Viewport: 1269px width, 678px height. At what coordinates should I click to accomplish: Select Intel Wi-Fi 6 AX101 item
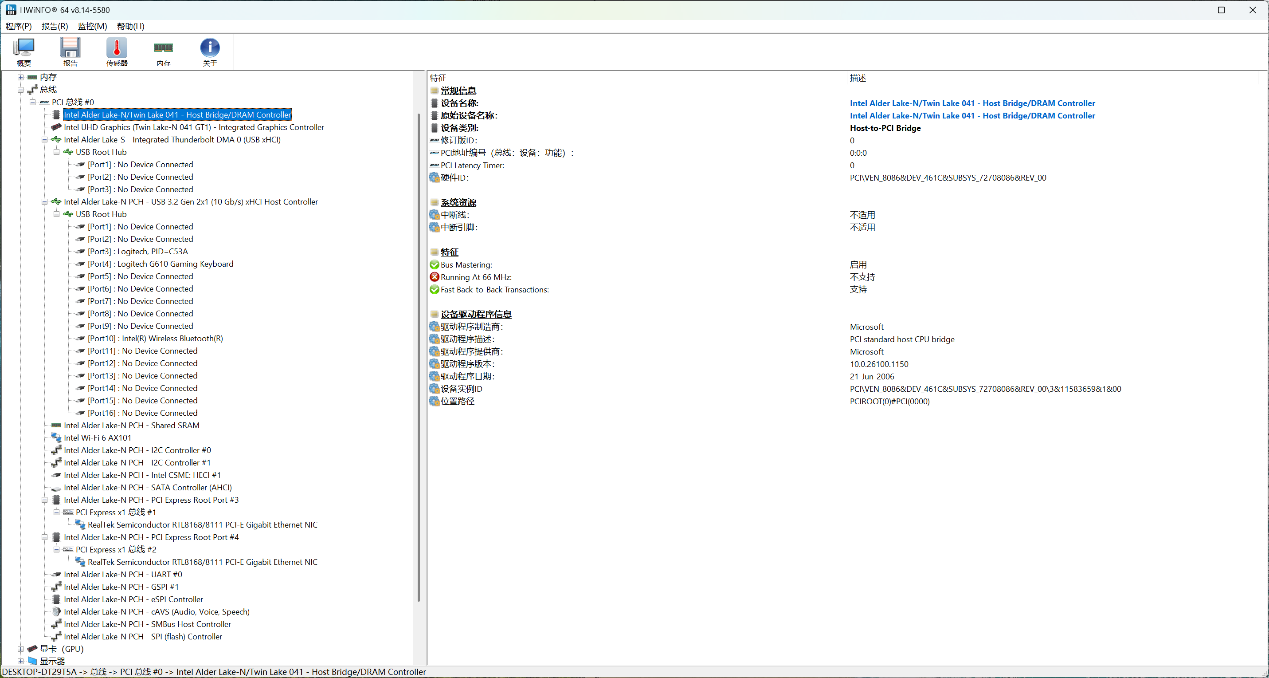(x=97, y=438)
